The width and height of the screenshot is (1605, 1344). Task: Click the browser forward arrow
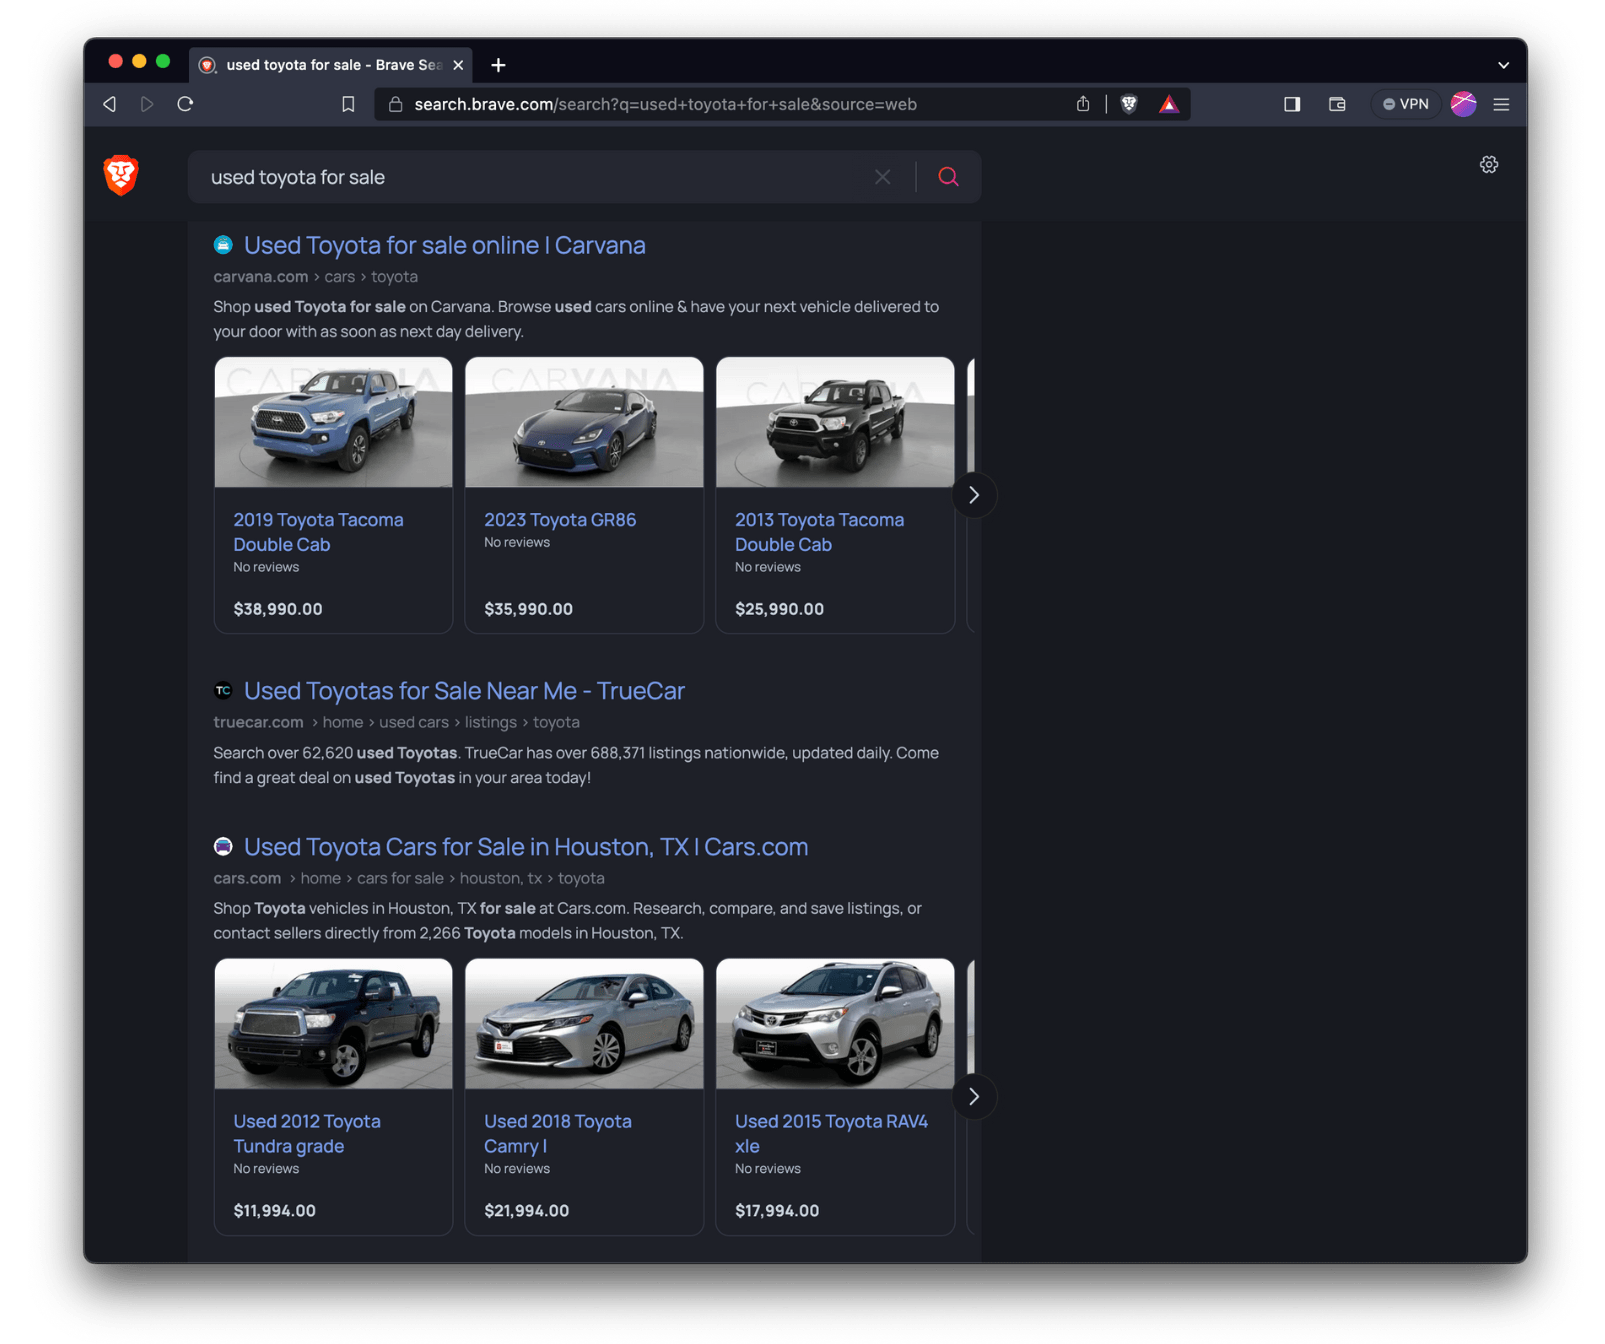pos(147,104)
